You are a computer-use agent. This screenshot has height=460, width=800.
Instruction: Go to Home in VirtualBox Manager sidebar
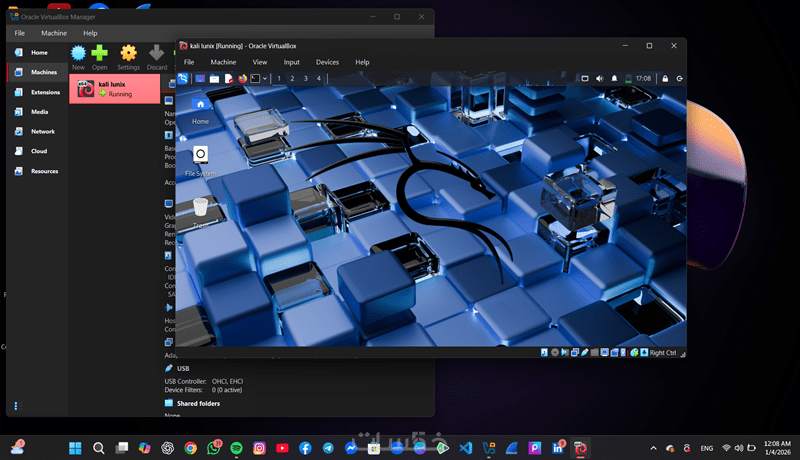coord(38,53)
